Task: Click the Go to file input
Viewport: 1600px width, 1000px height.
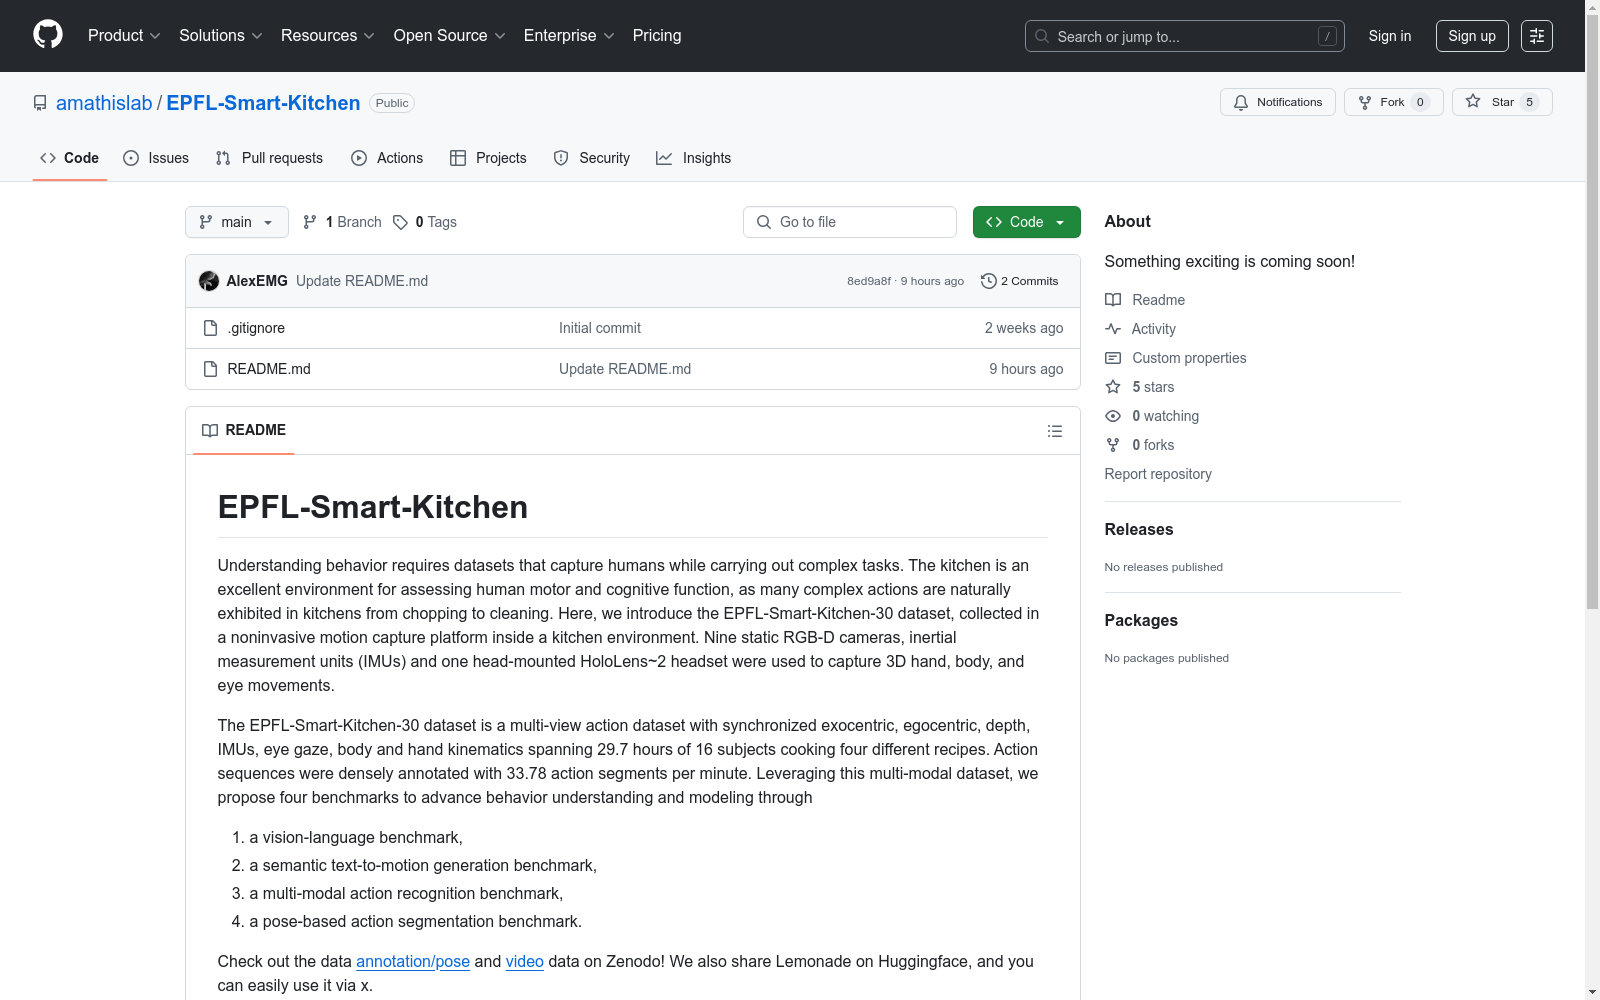Action: tap(850, 222)
